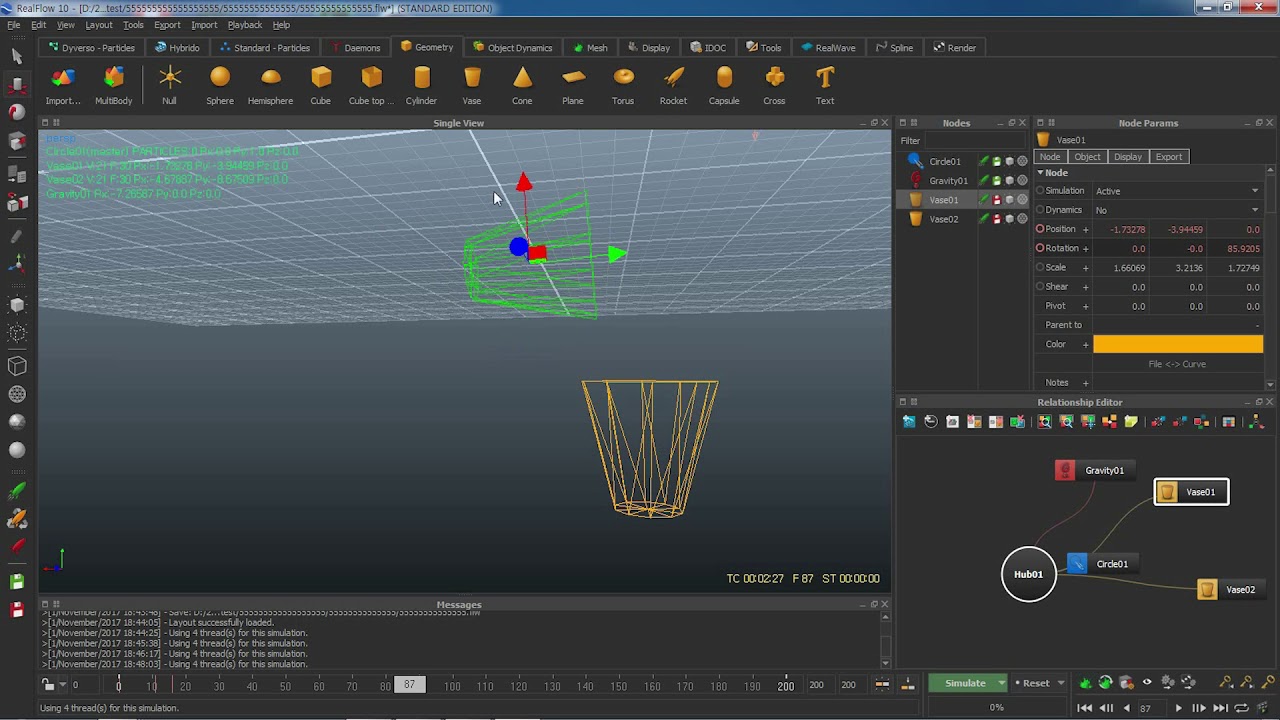The height and width of the screenshot is (720, 1280).
Task: Click the File <-> Curve button
Action: 1177,364
